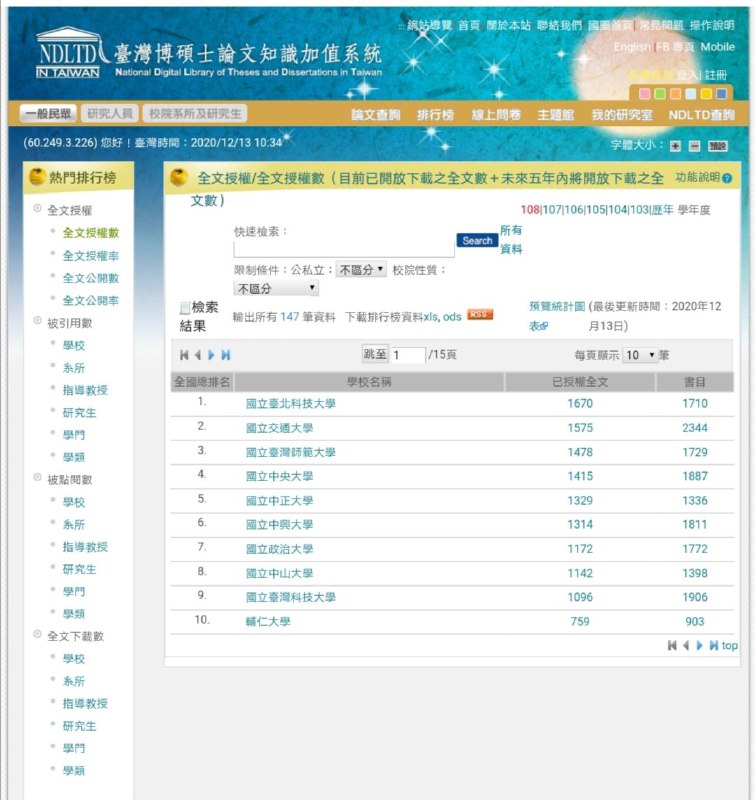Viewport: 755px width, 800px height.
Task: Click the 熱門排行榜 gold apple icon
Action: tap(37, 177)
